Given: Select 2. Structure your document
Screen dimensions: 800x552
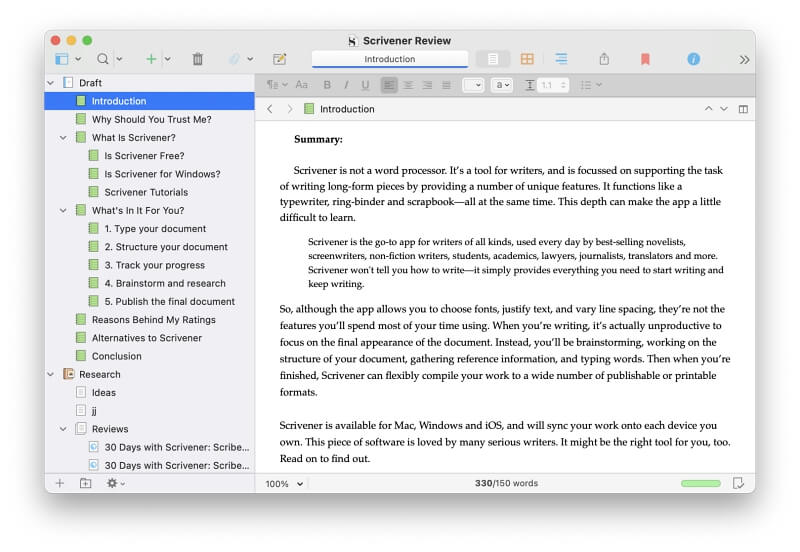Looking at the screenshot, I should 149,247.
